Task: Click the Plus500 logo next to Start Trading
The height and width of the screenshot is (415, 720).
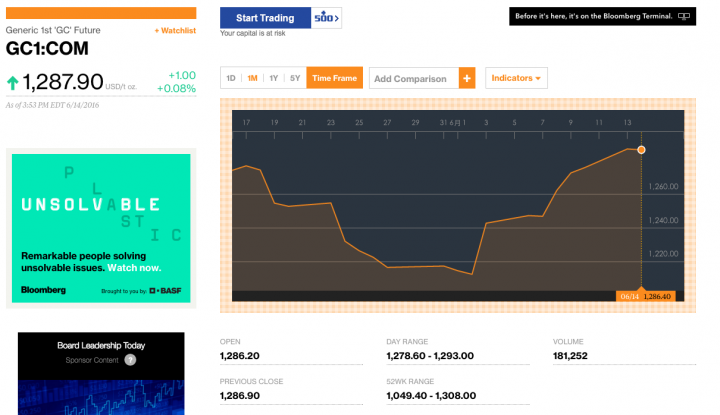Action: 326,18
